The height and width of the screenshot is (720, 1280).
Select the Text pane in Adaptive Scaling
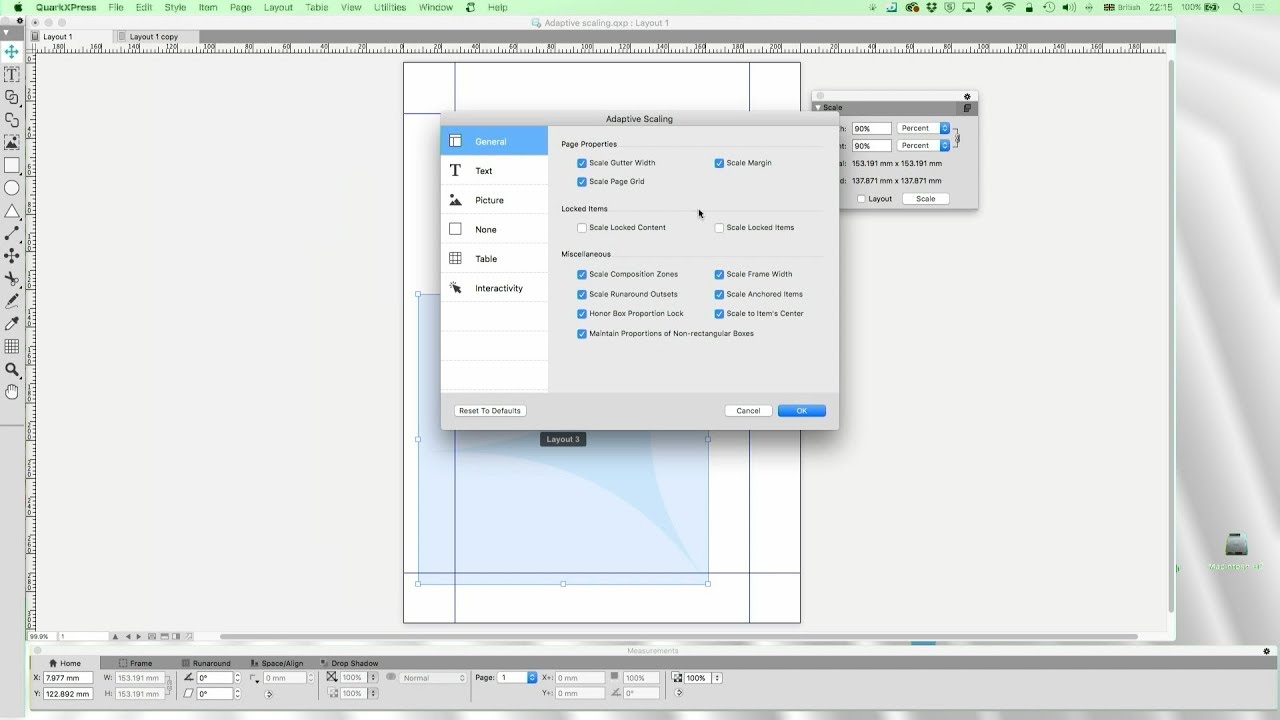[494, 171]
